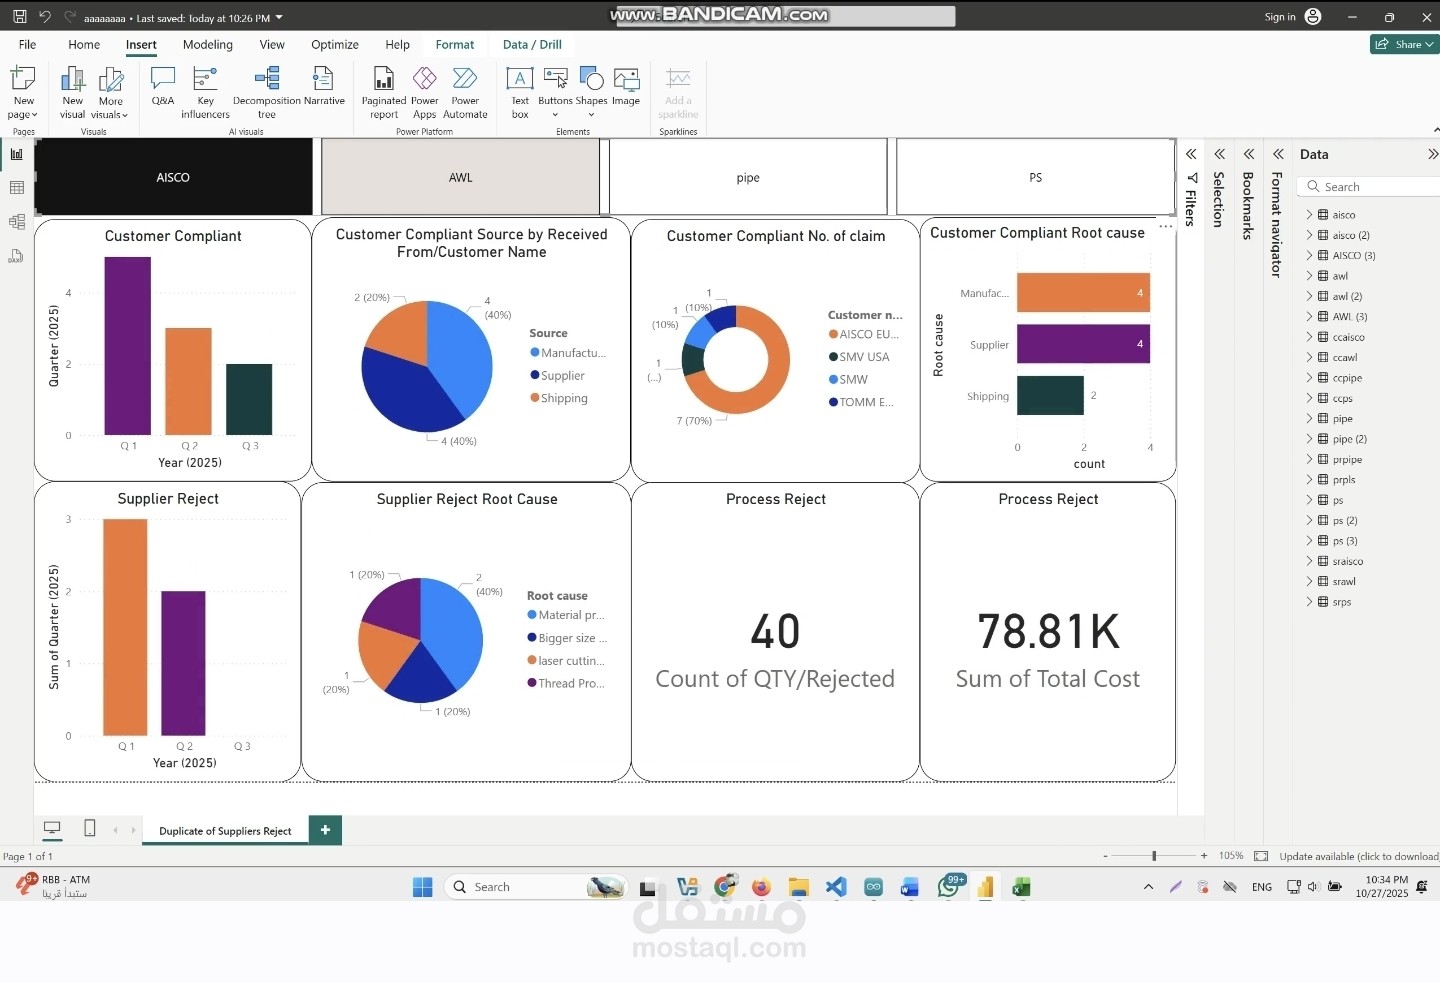Undo the last action
Viewport: 1440px width, 983px height.
click(x=45, y=17)
